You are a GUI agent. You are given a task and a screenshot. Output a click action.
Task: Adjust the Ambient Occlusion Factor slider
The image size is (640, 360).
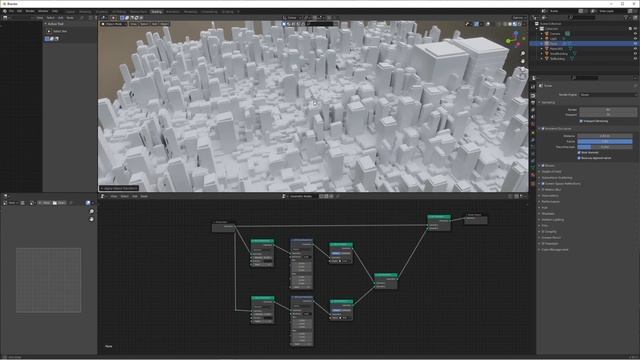[605, 141]
